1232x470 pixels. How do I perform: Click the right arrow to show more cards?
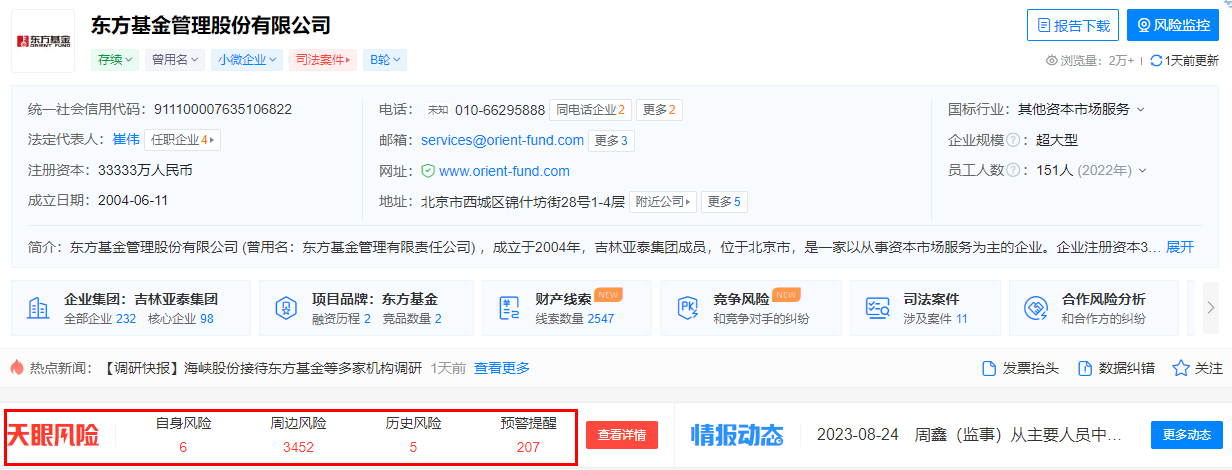1212,308
